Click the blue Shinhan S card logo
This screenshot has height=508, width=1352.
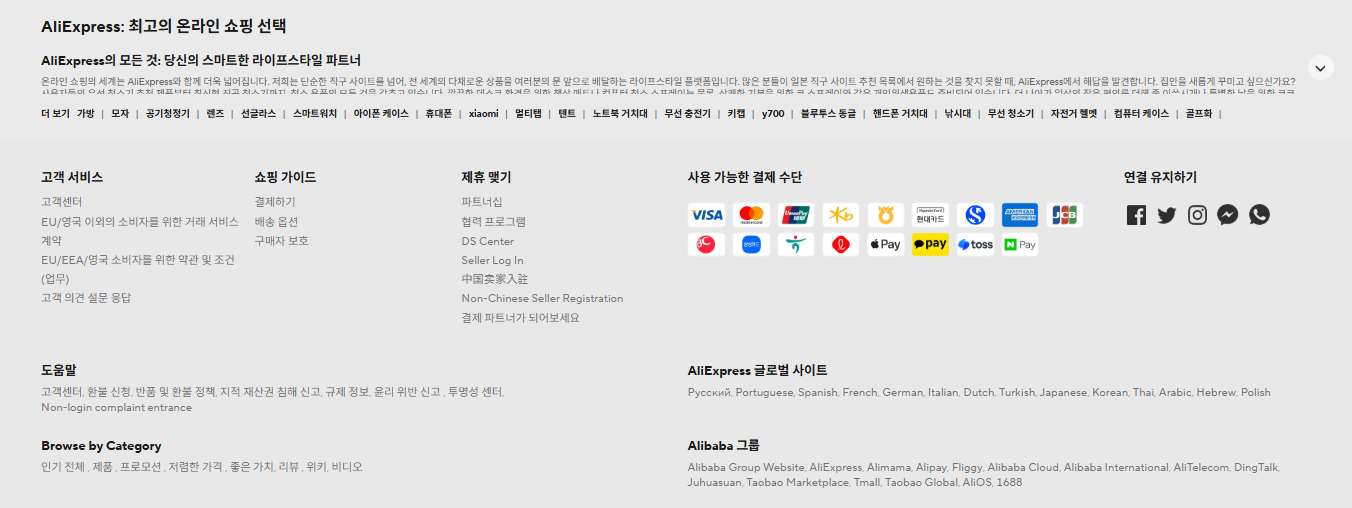pyautogui.click(x=975, y=215)
